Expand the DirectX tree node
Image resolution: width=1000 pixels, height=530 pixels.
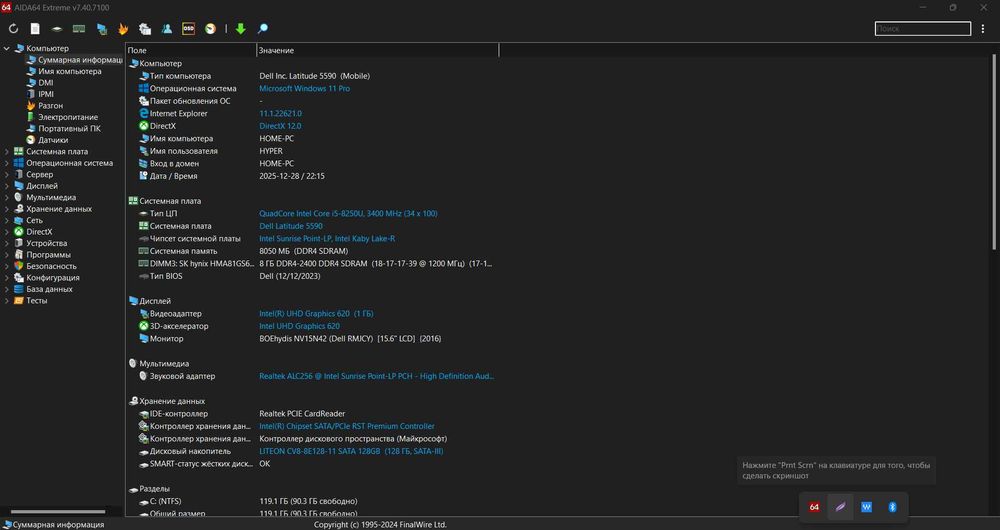(x=7, y=232)
